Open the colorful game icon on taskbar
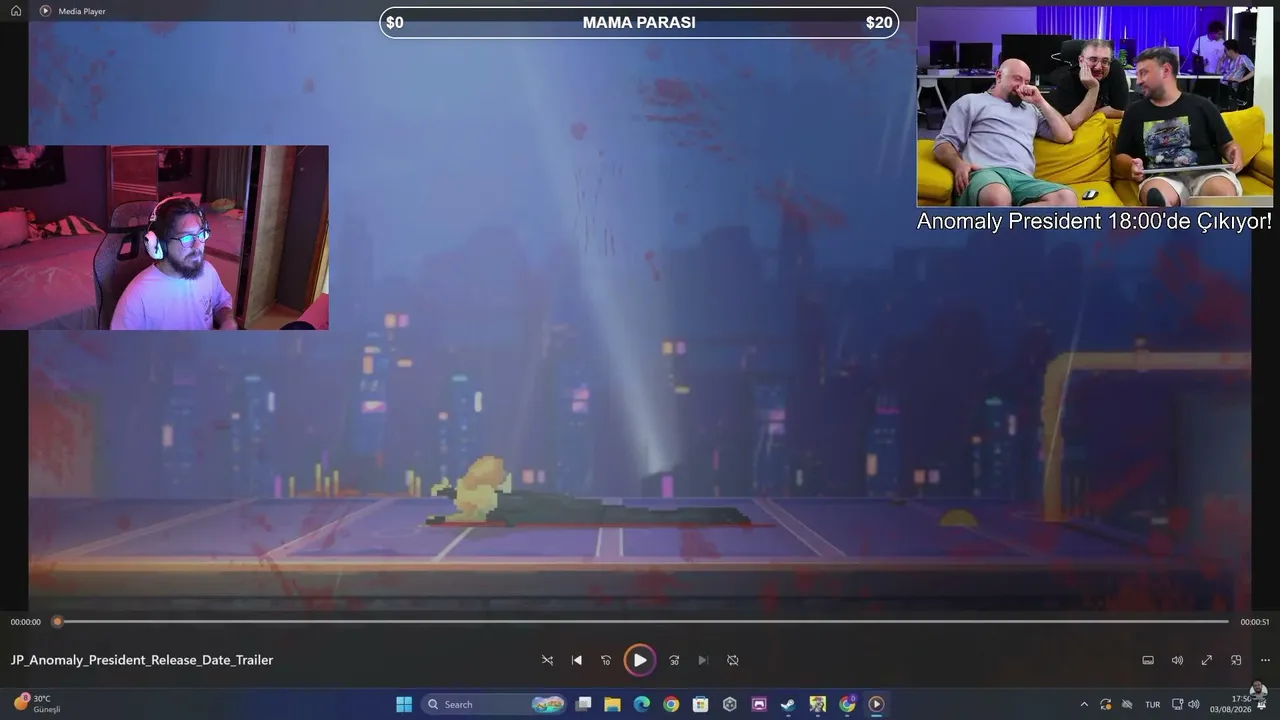This screenshot has height=720, width=1280. click(818, 704)
